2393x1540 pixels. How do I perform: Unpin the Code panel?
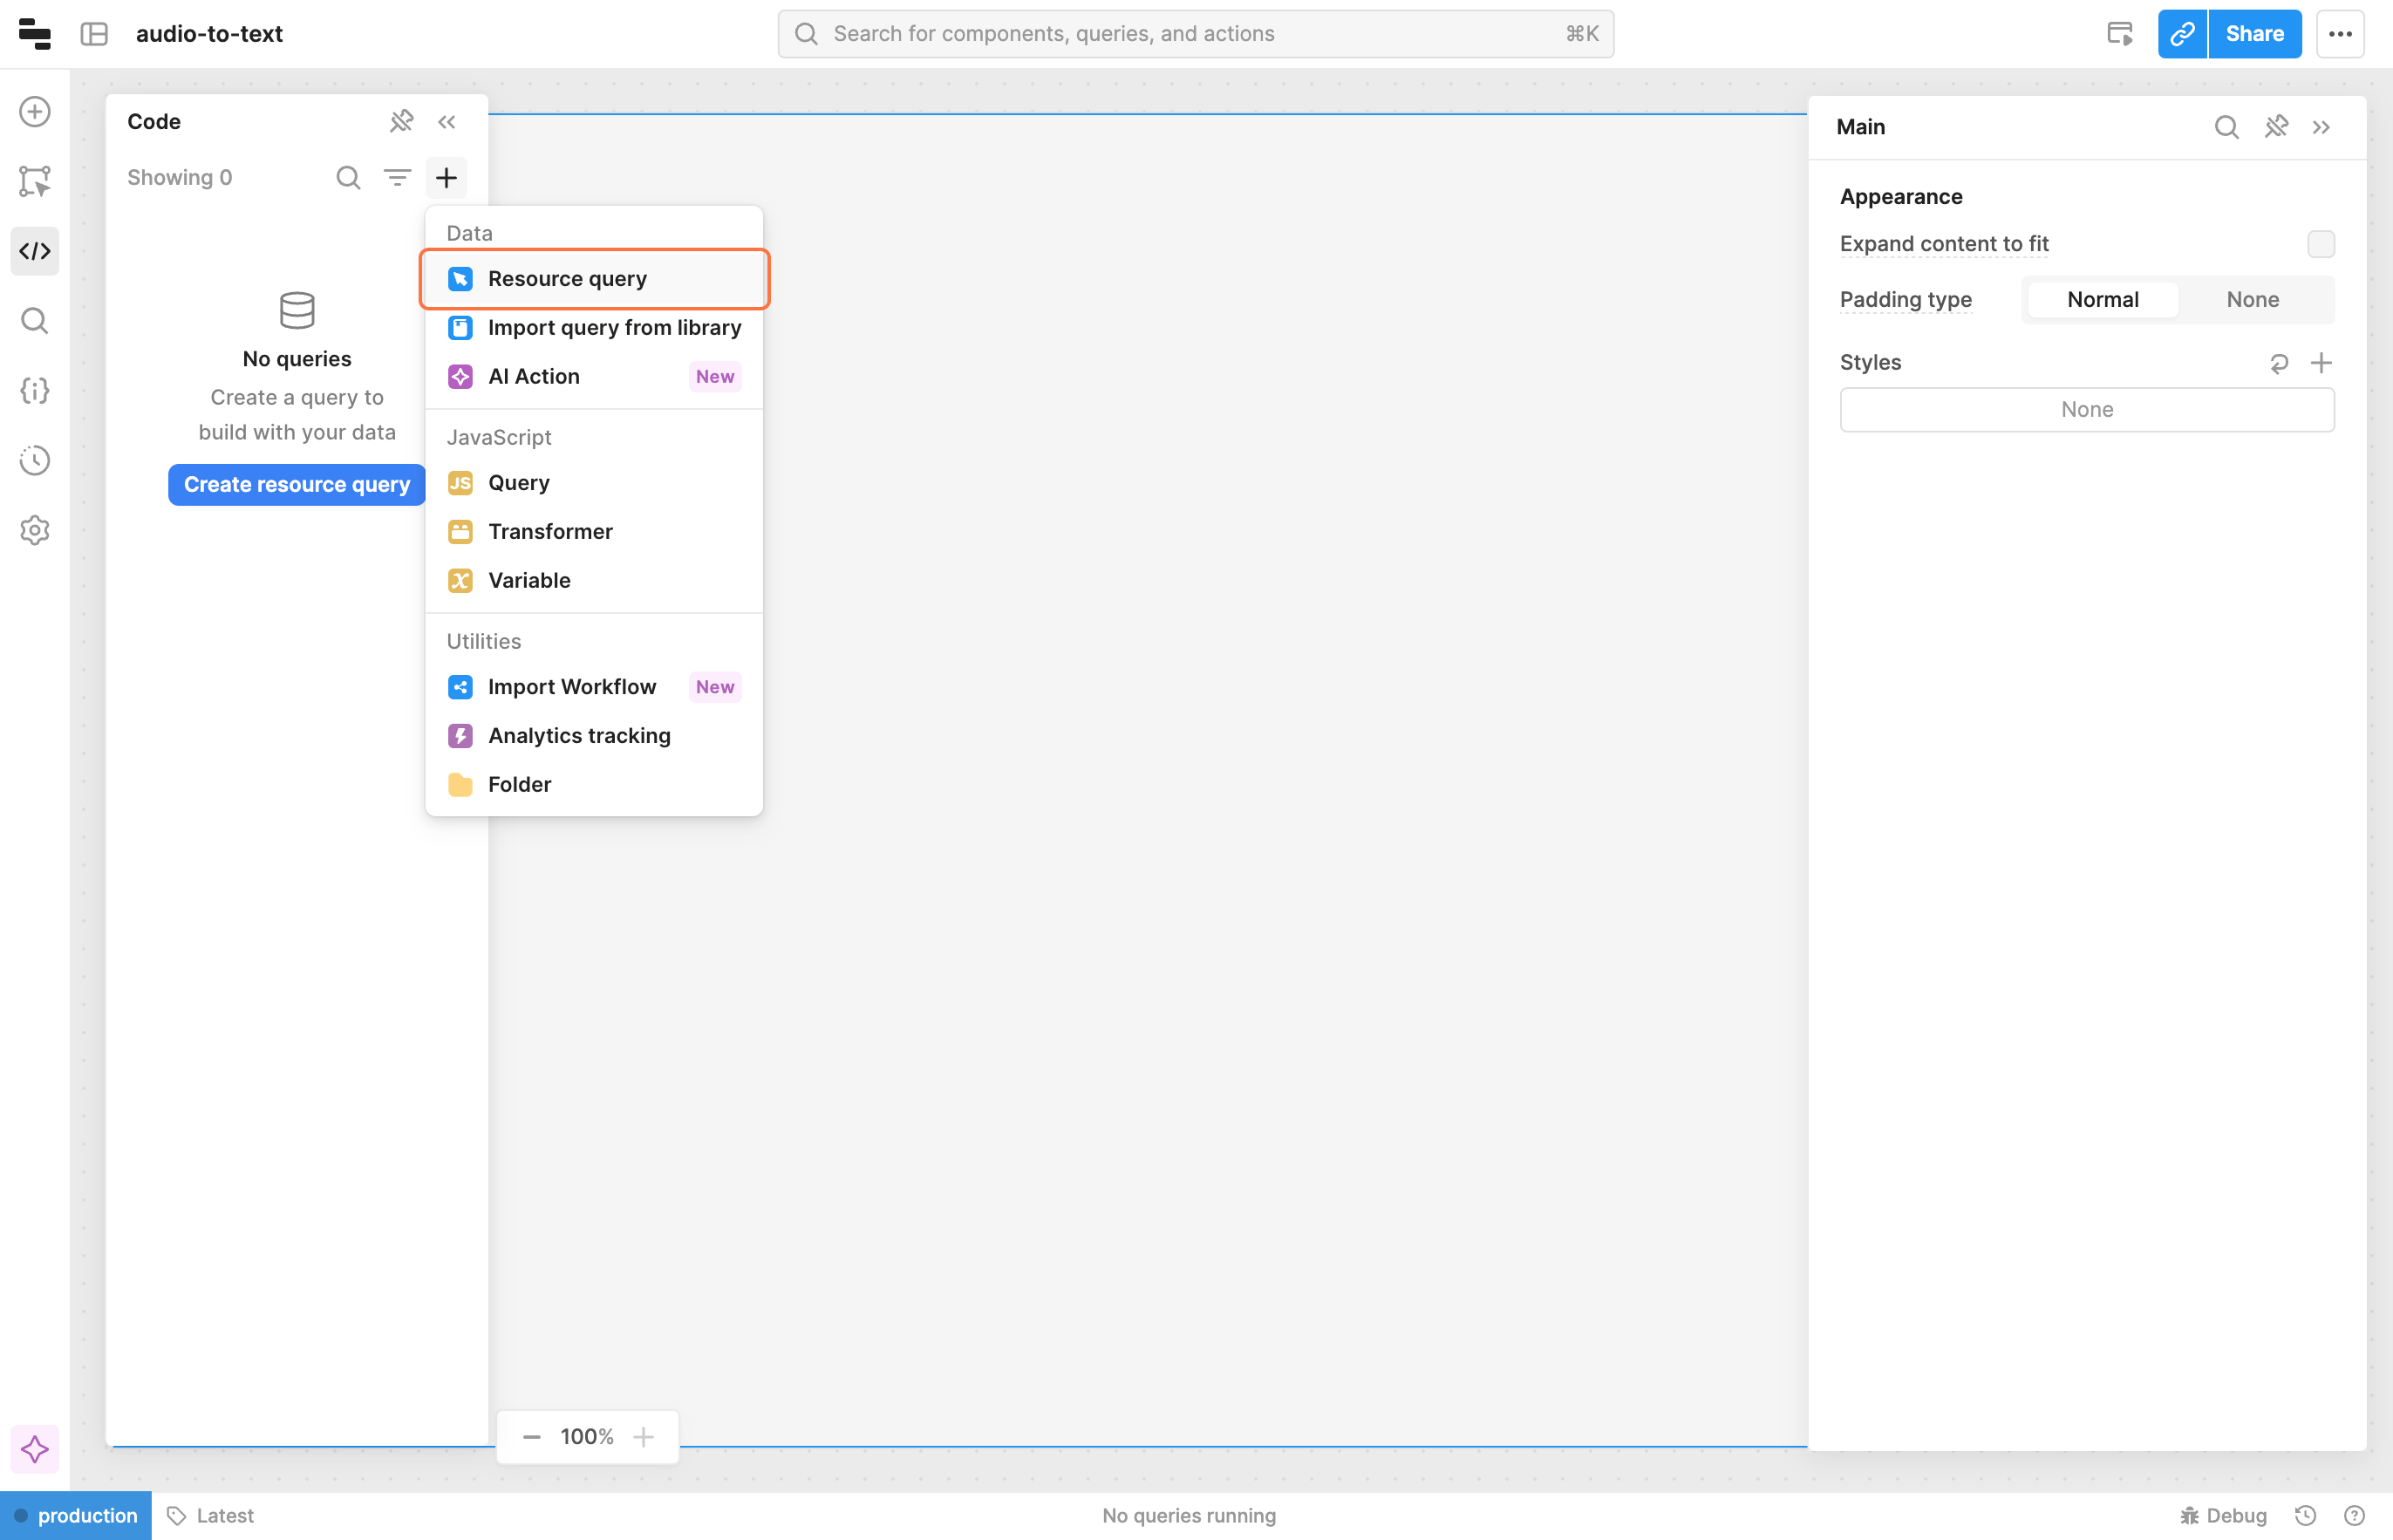pos(401,122)
